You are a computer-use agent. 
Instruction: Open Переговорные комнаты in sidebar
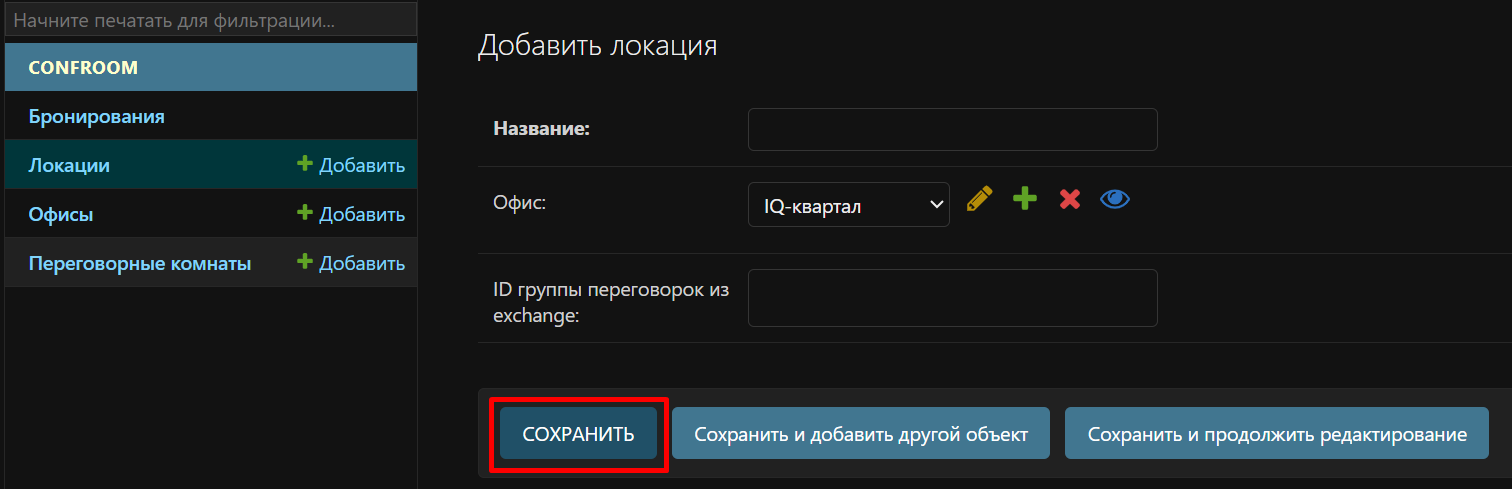(x=140, y=264)
